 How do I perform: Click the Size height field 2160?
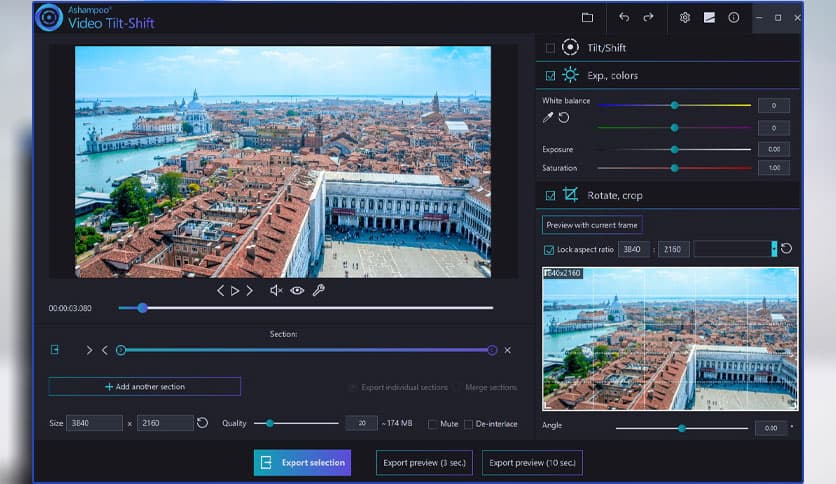tap(165, 423)
